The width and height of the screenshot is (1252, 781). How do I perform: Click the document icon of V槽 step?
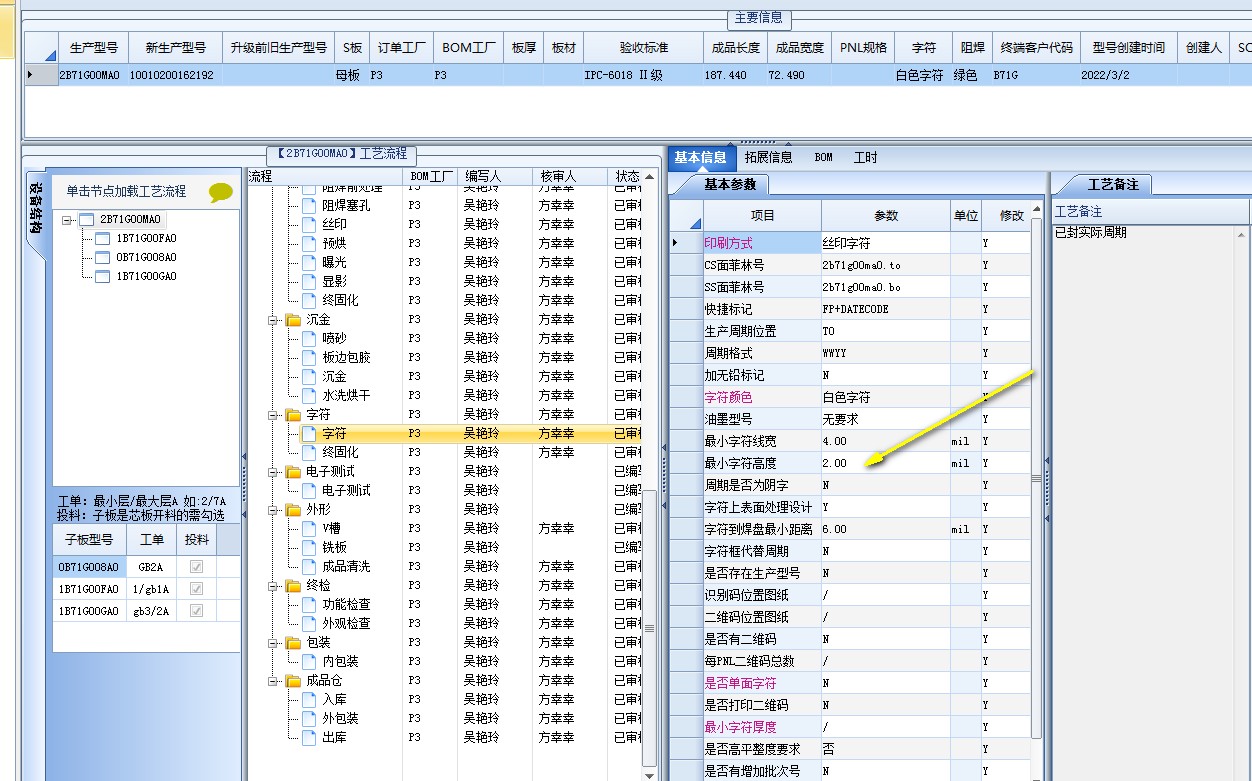coord(309,528)
